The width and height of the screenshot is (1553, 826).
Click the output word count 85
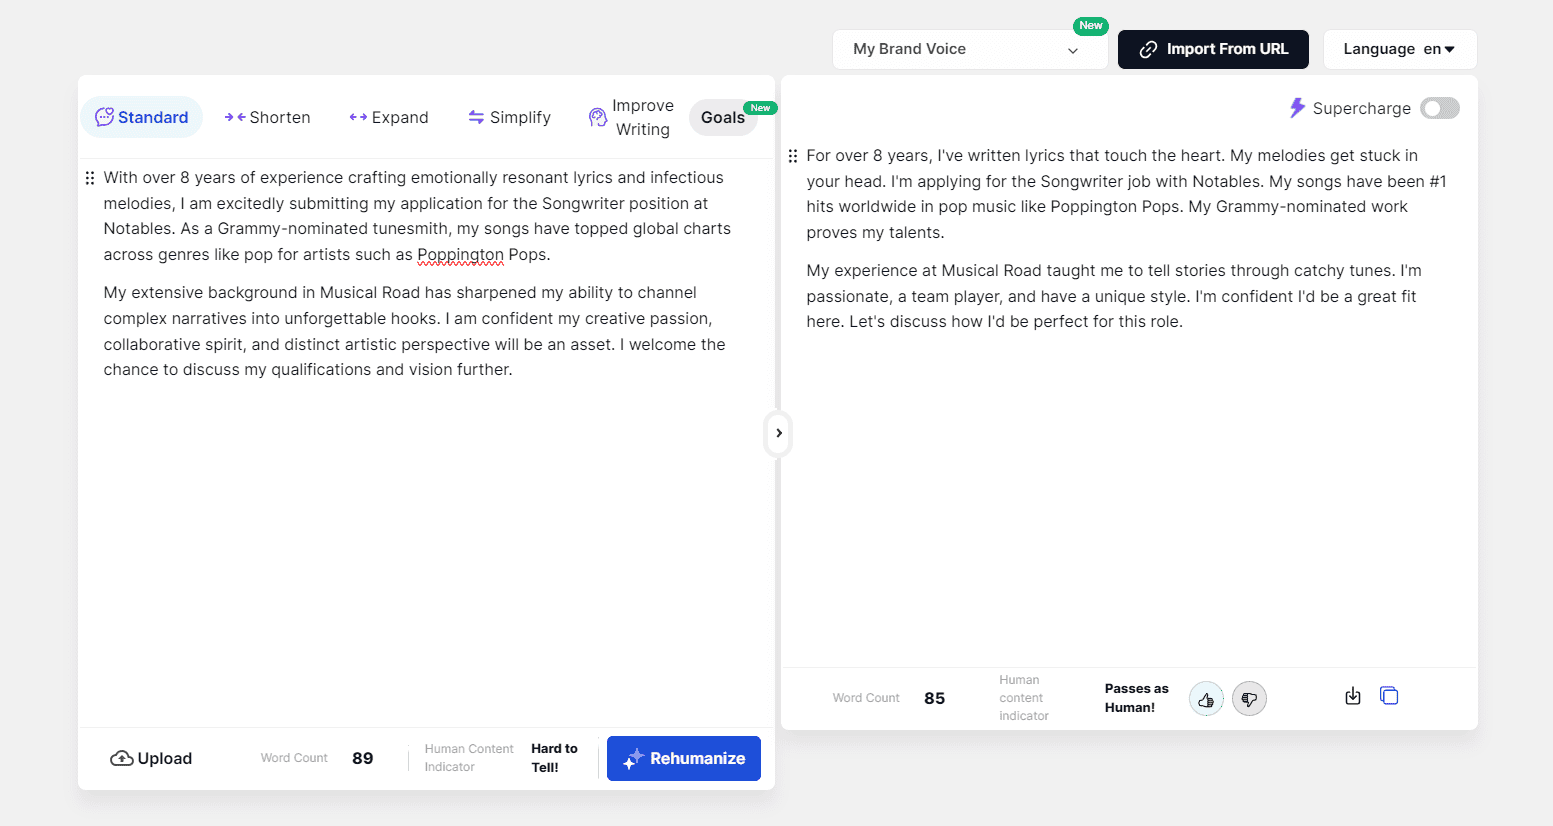(935, 698)
